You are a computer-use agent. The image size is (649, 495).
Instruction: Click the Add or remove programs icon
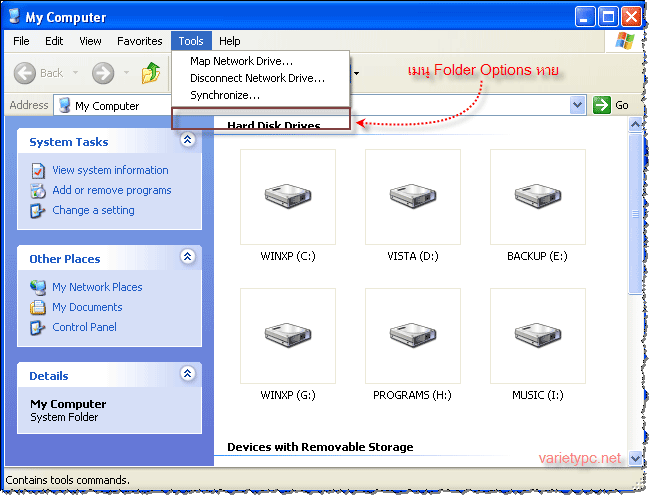[x=38, y=190]
